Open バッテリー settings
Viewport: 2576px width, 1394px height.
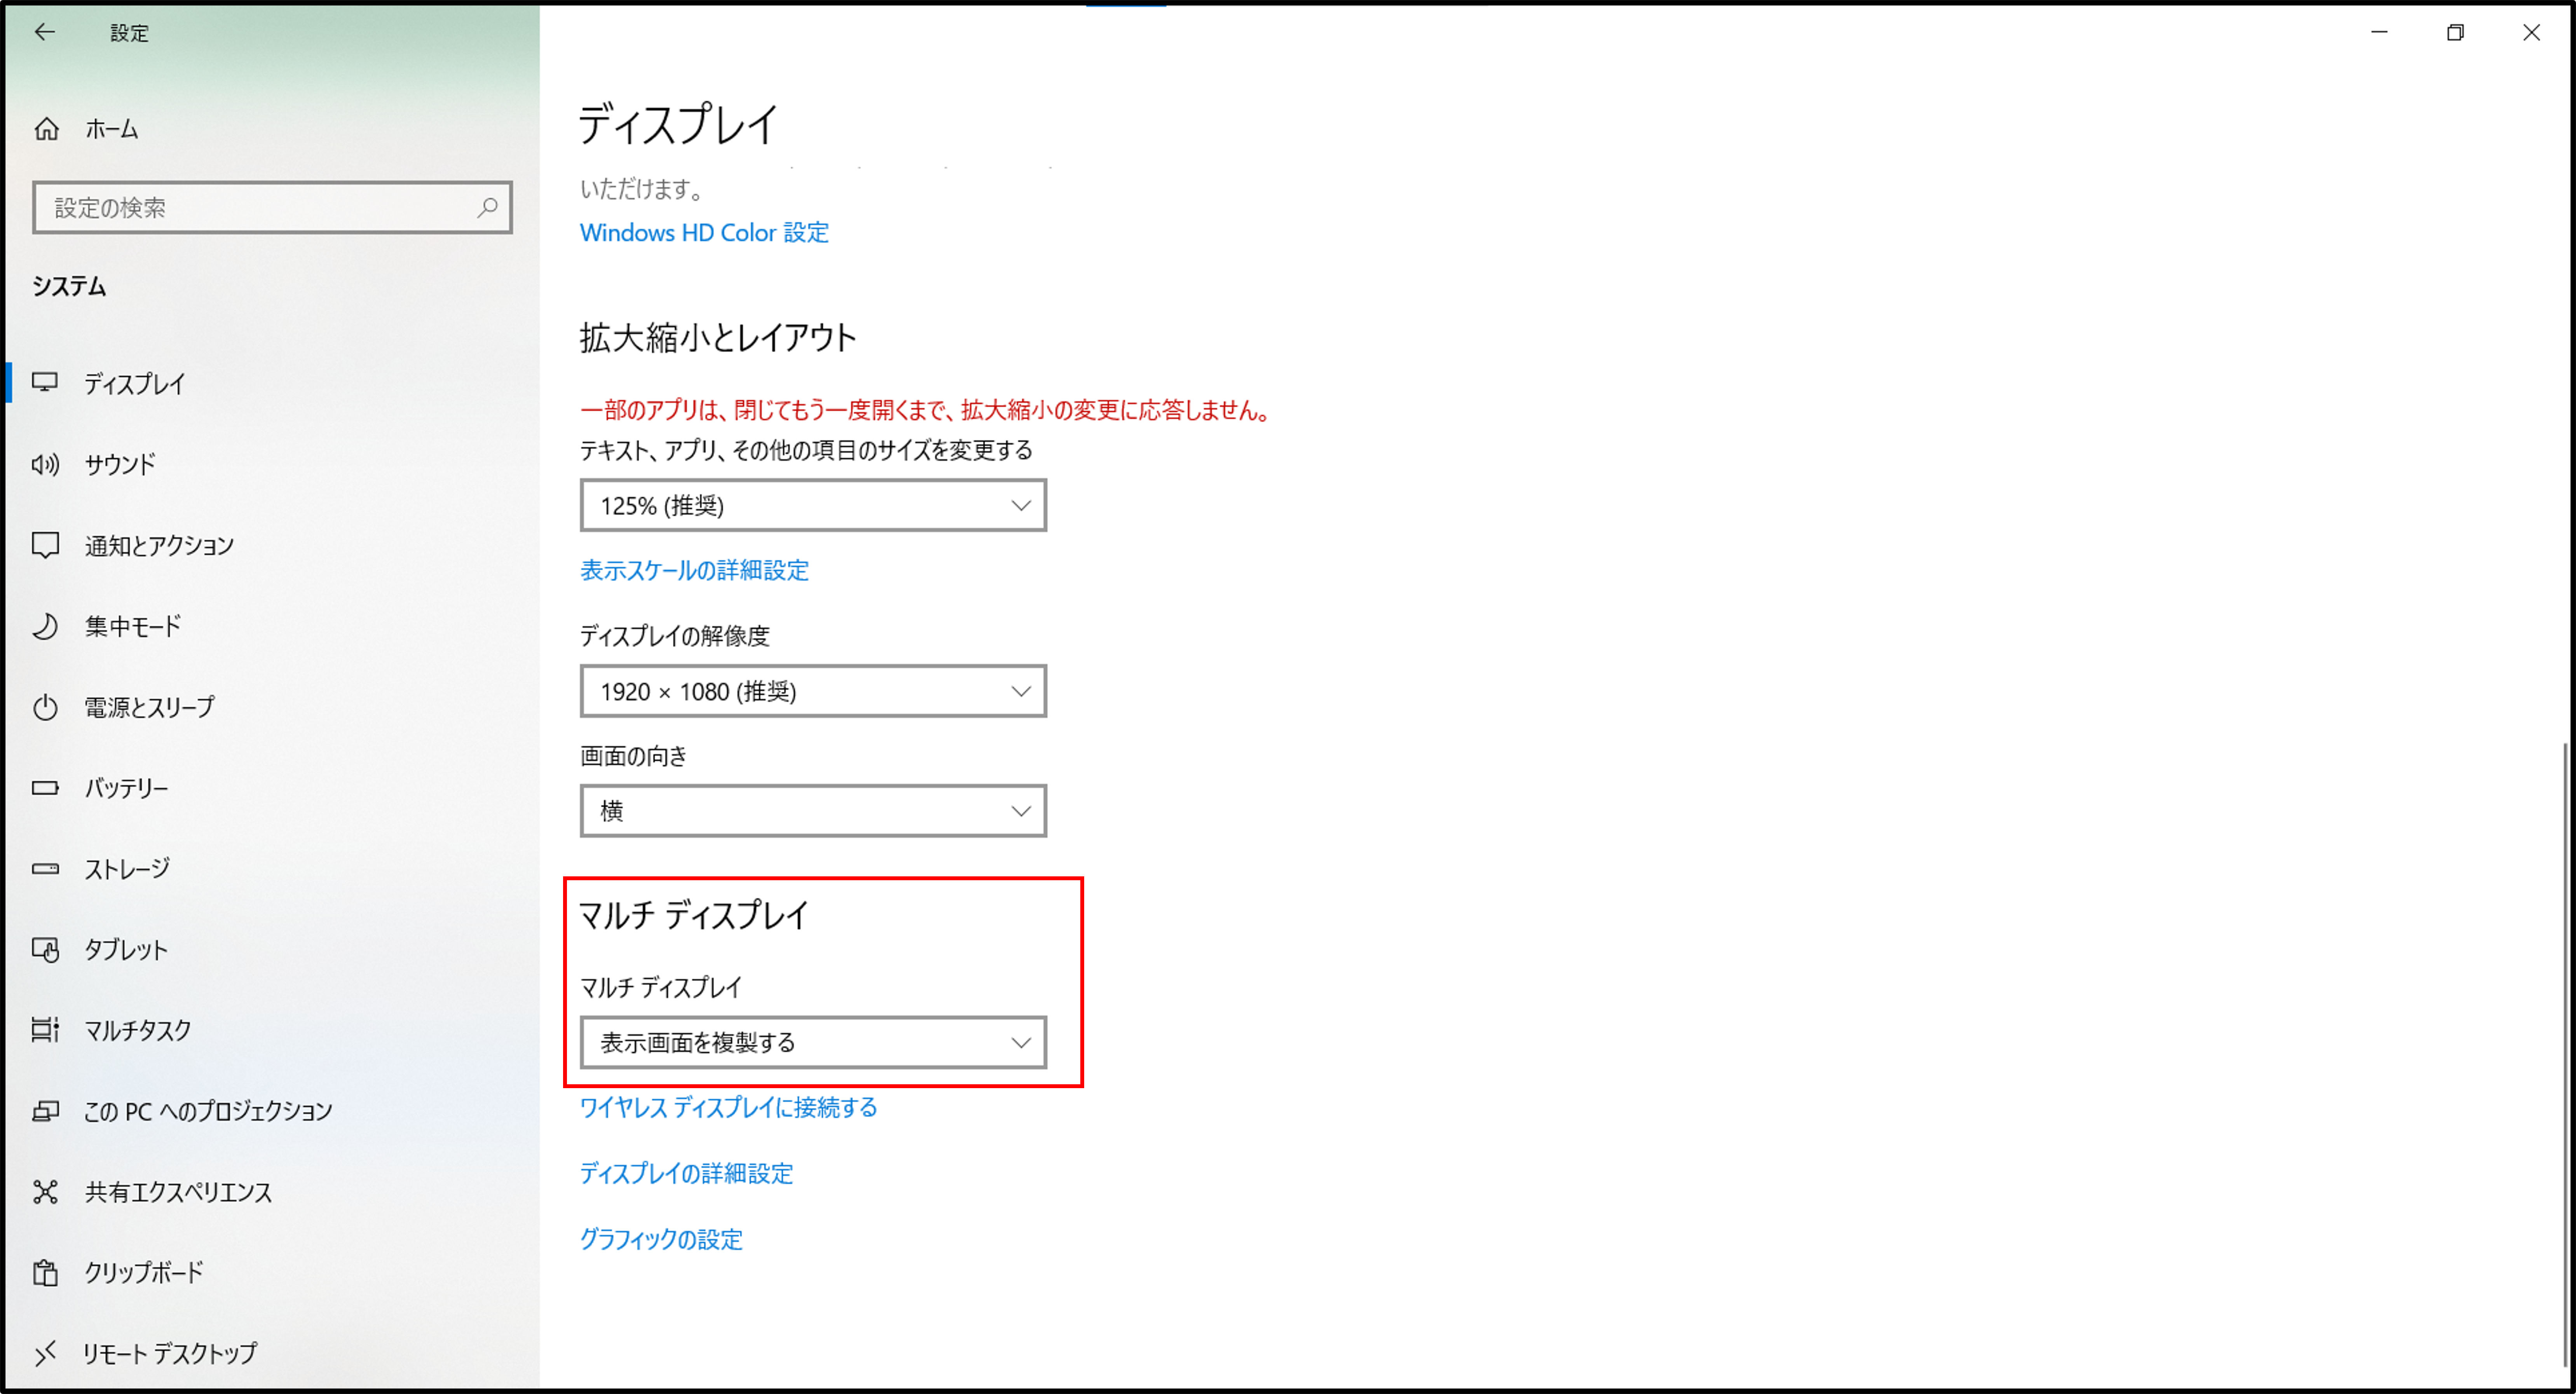(x=272, y=788)
